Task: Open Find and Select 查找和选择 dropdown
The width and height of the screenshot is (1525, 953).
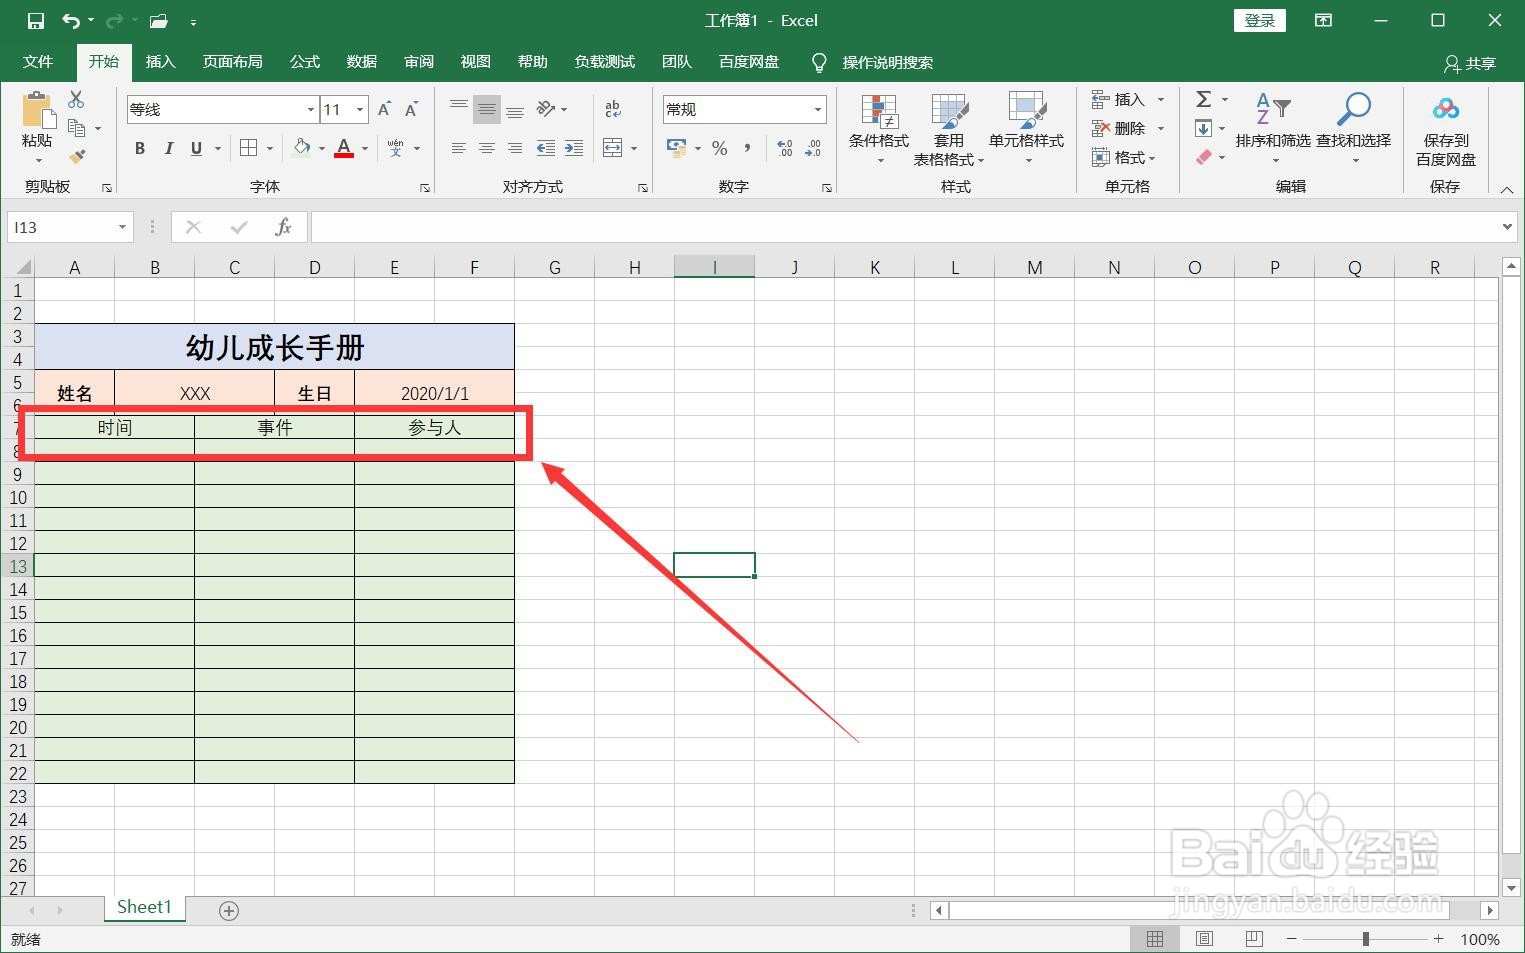Action: pos(1354,130)
